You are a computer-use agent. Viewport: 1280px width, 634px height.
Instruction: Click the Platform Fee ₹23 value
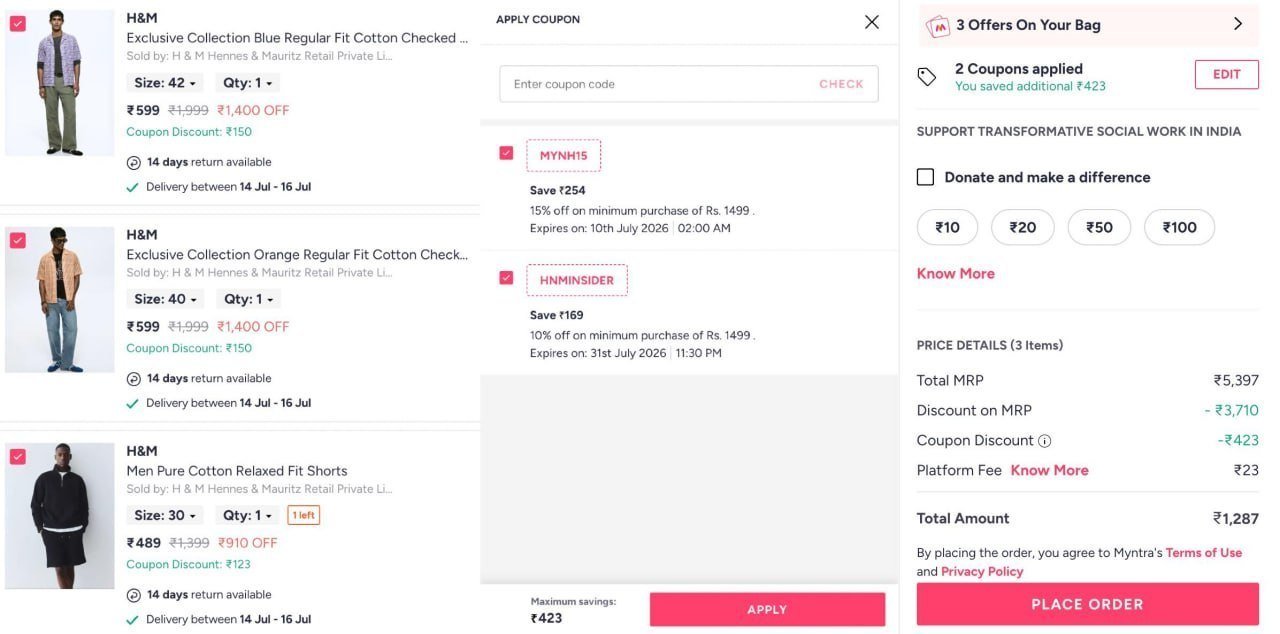(1246, 470)
